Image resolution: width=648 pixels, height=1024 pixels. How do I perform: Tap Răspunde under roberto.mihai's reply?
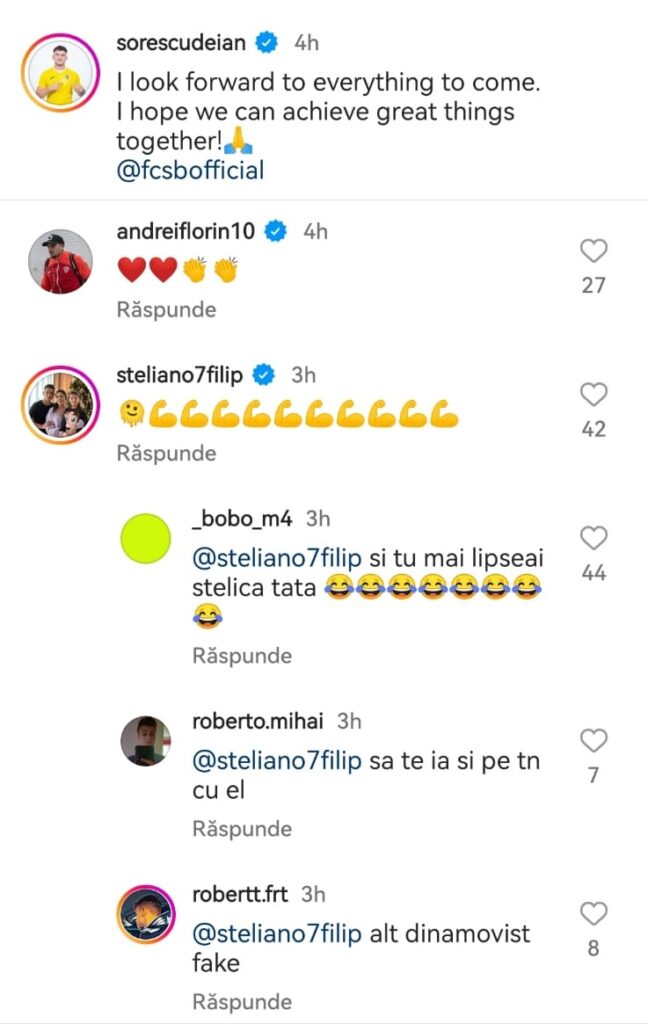(242, 829)
